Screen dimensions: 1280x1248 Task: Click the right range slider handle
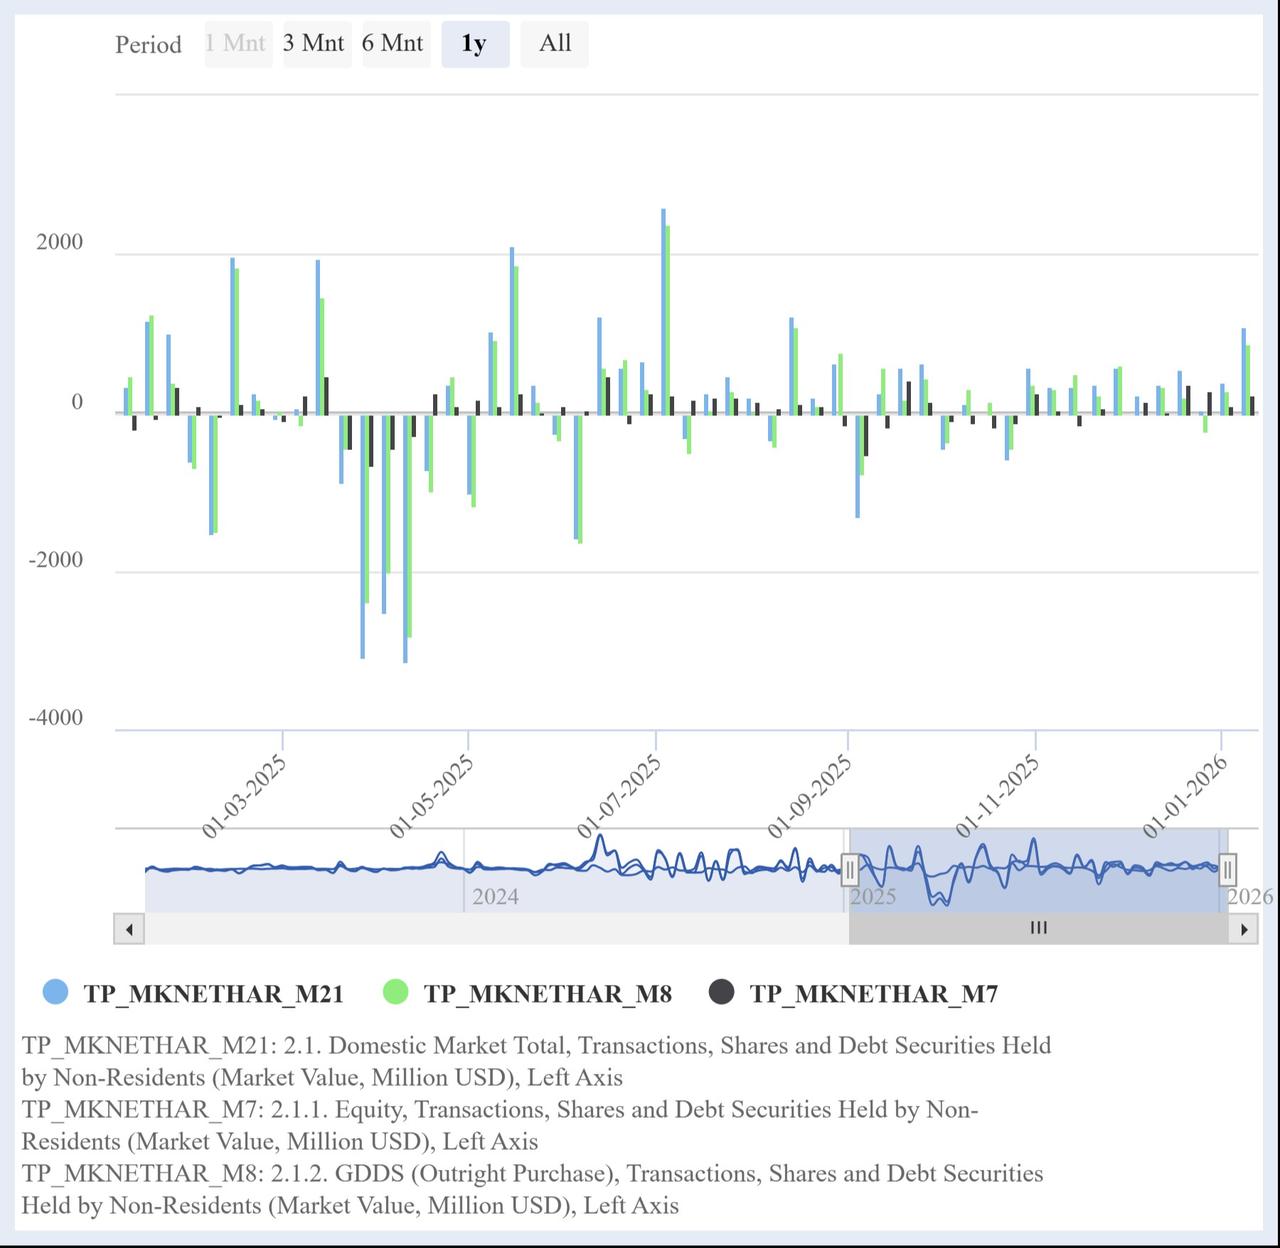[x=1228, y=870]
